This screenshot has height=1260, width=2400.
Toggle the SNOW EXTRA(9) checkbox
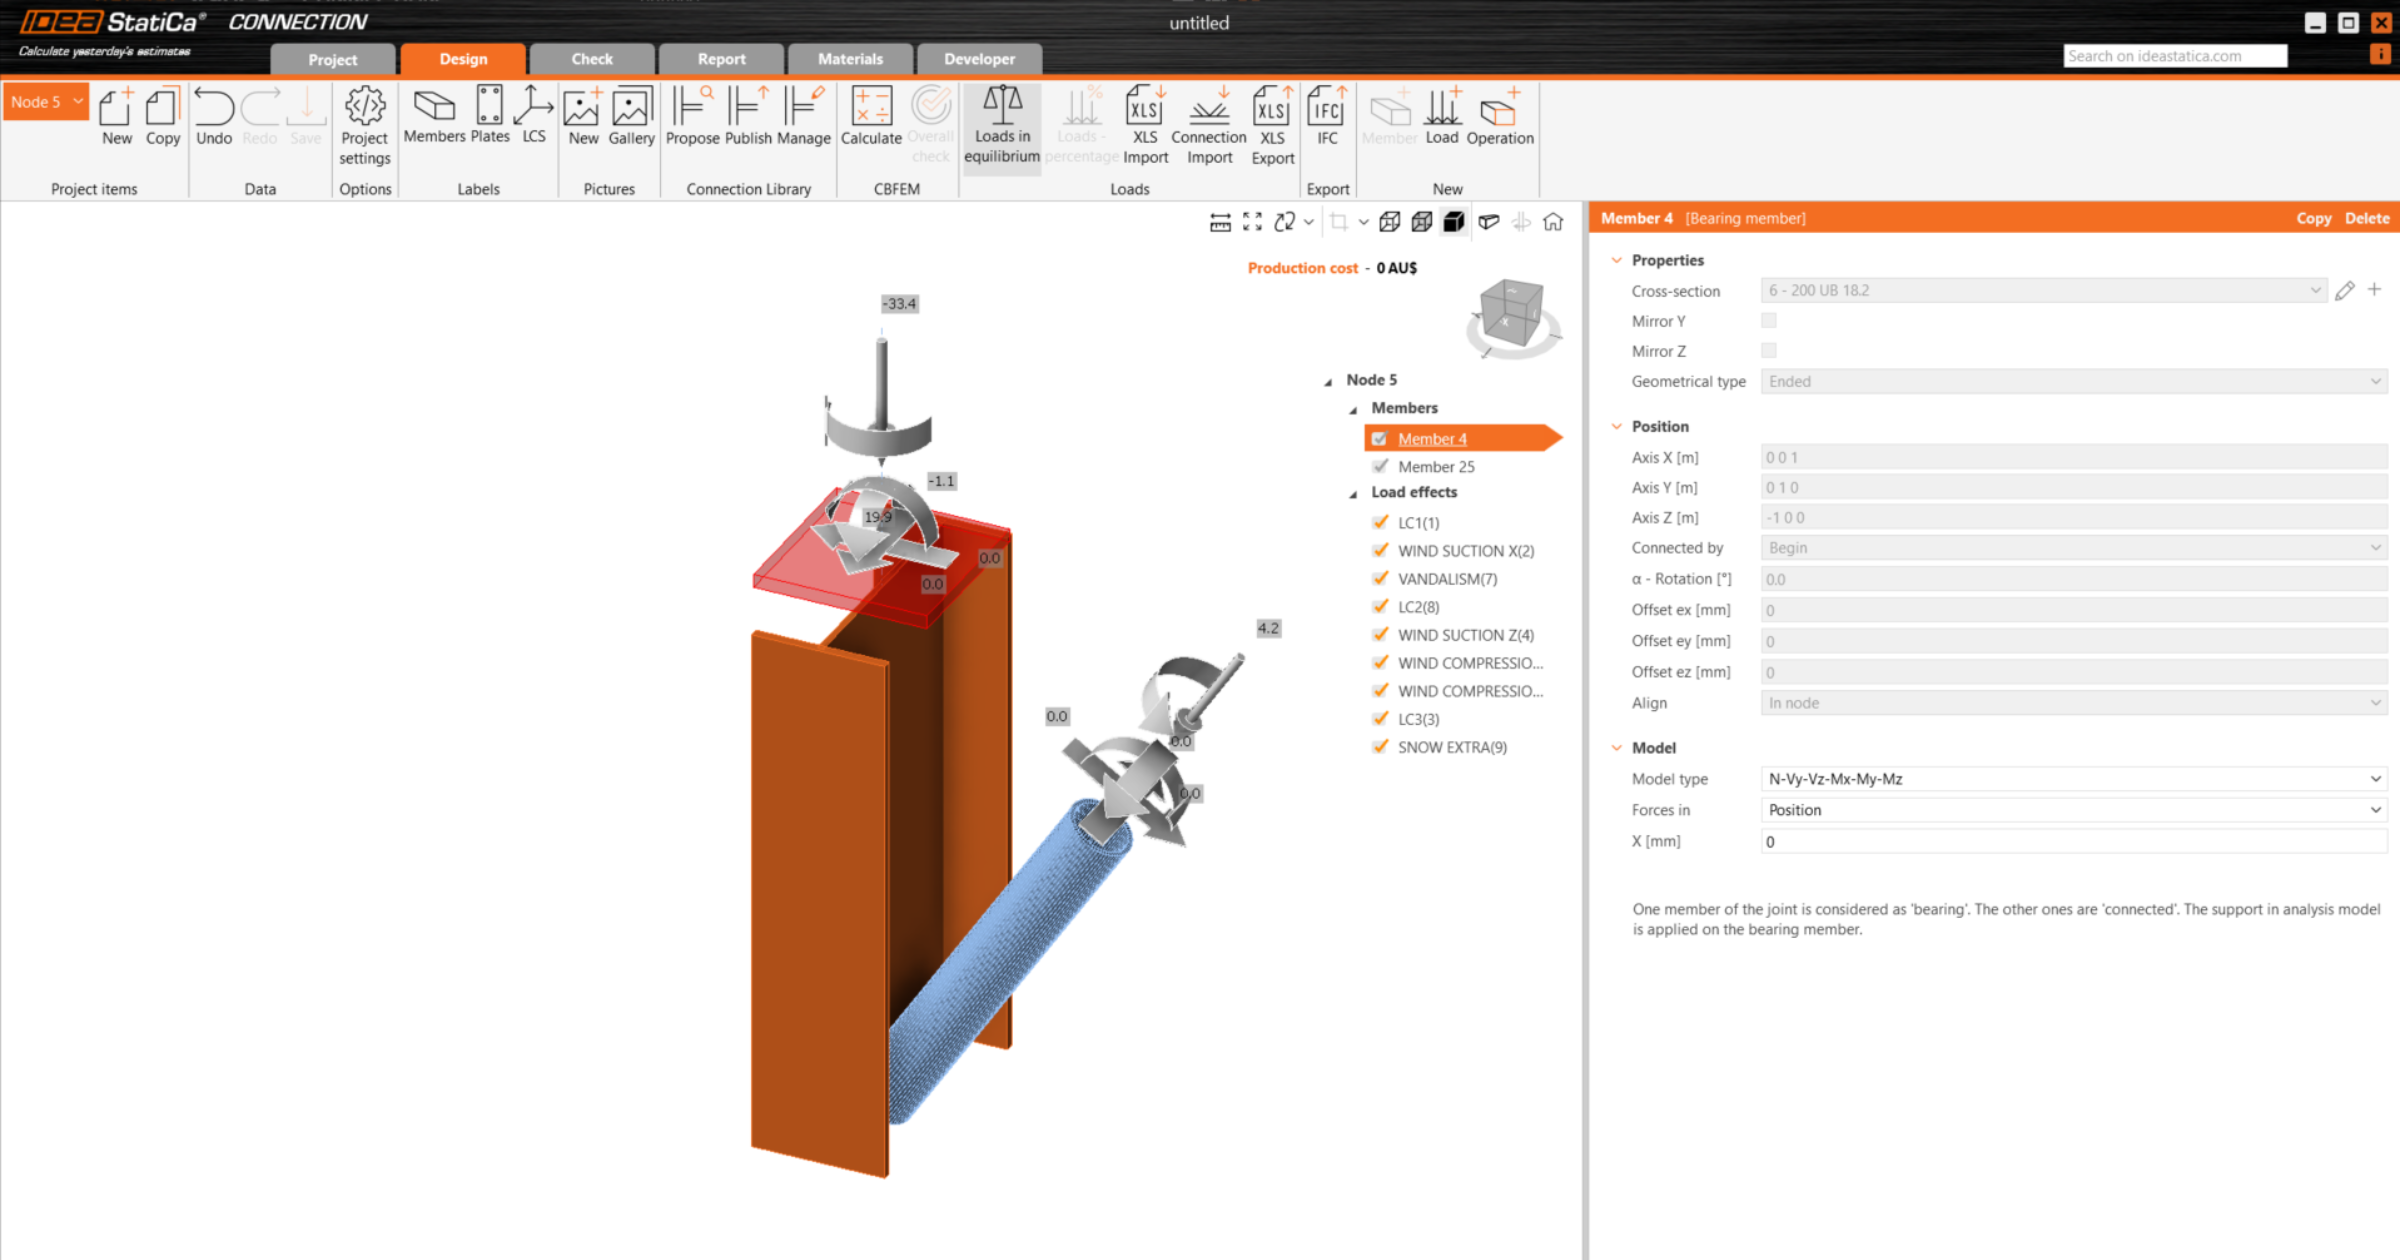(1381, 746)
